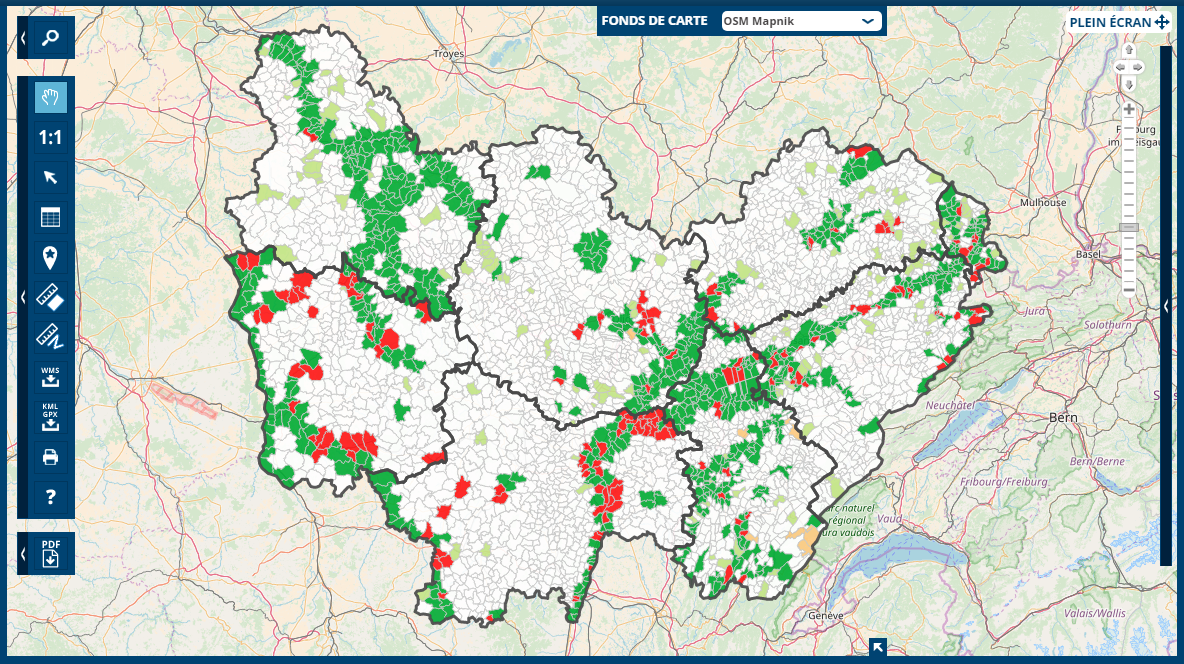Zoom in with the plus button

click(1129, 109)
